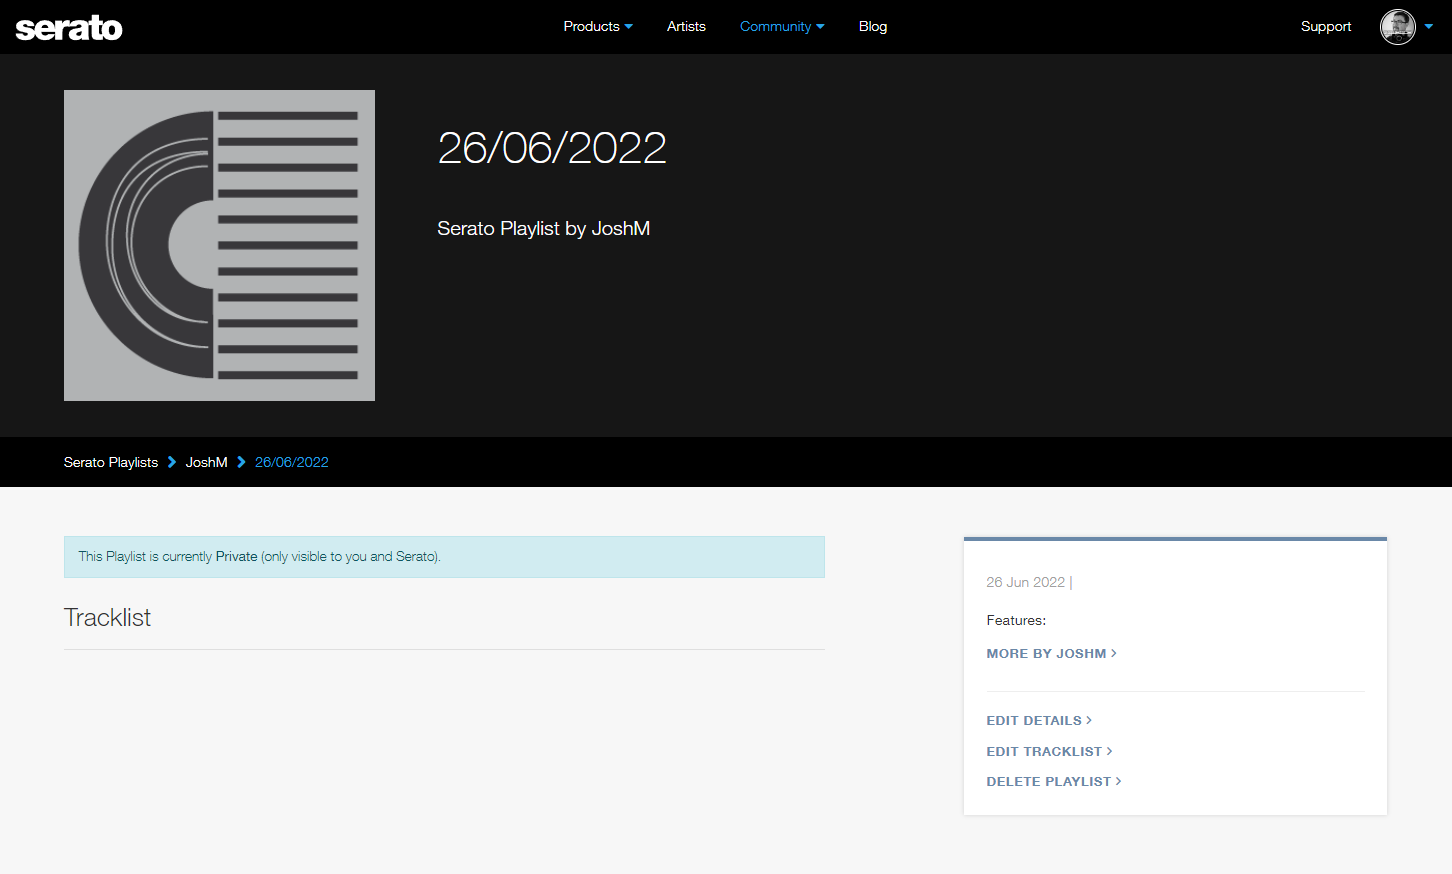Viewport: 1452px width, 874px height.
Task: Open More by JoshM link
Action: (x=1052, y=654)
